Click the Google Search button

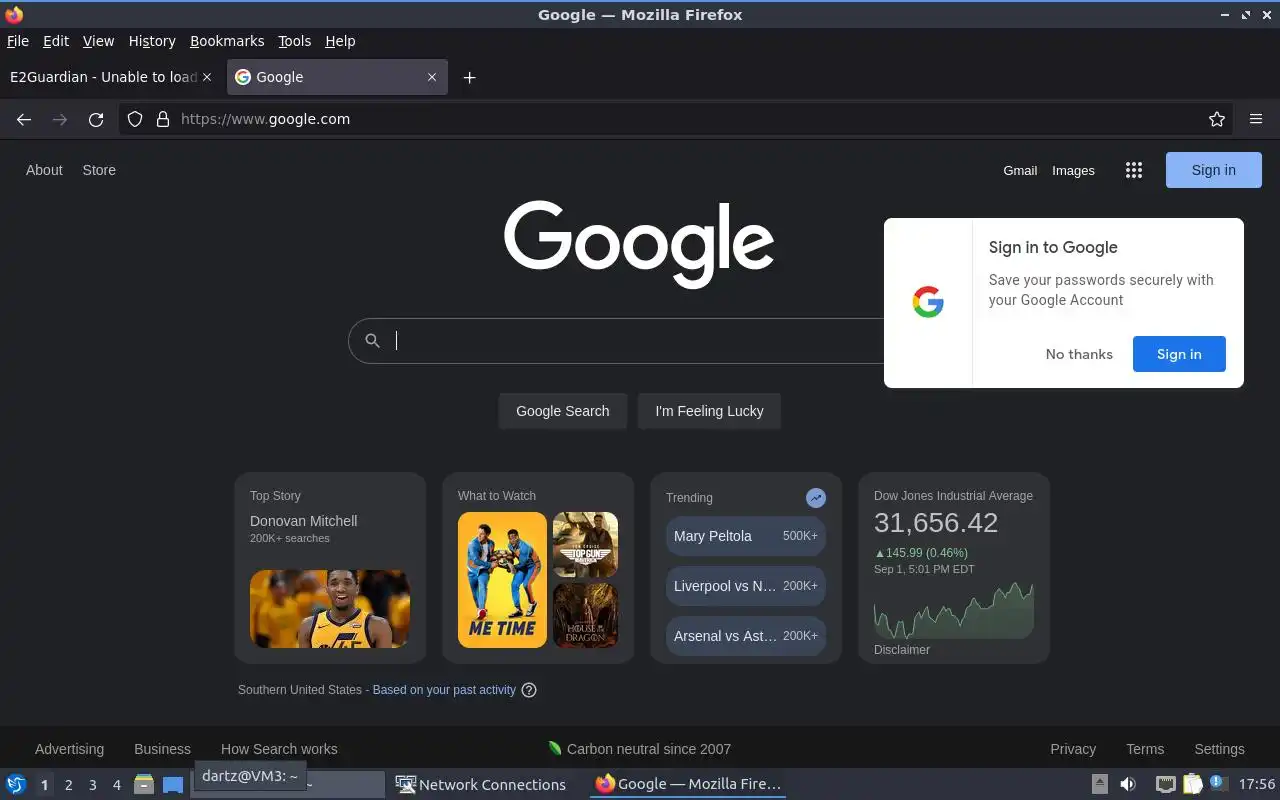[562, 411]
